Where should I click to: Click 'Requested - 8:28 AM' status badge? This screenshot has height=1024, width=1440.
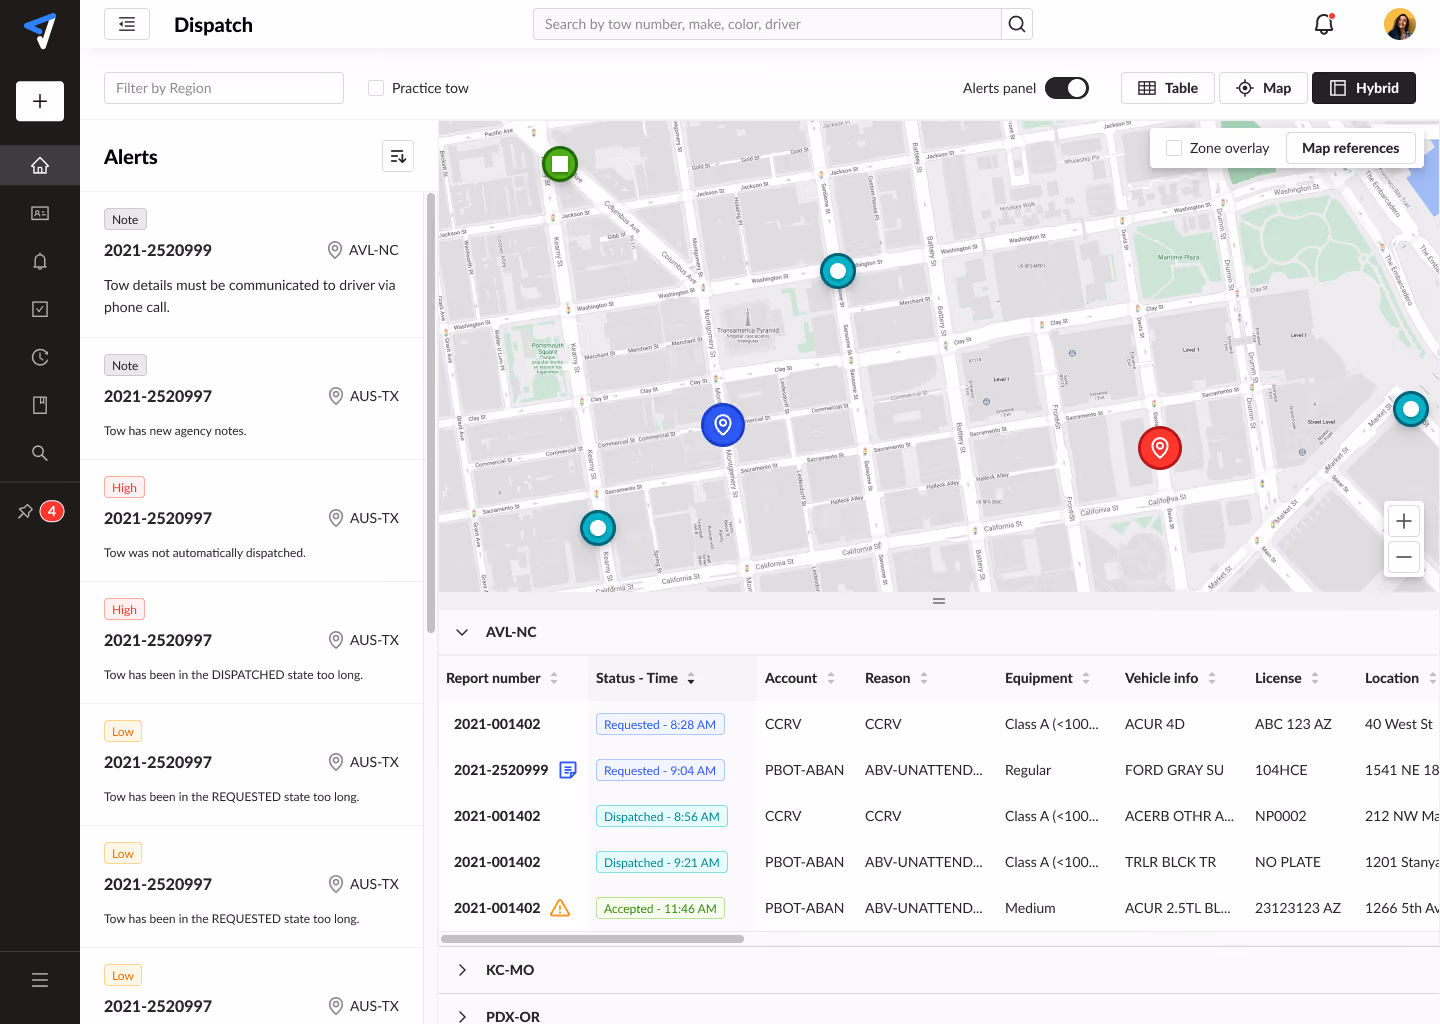(660, 724)
